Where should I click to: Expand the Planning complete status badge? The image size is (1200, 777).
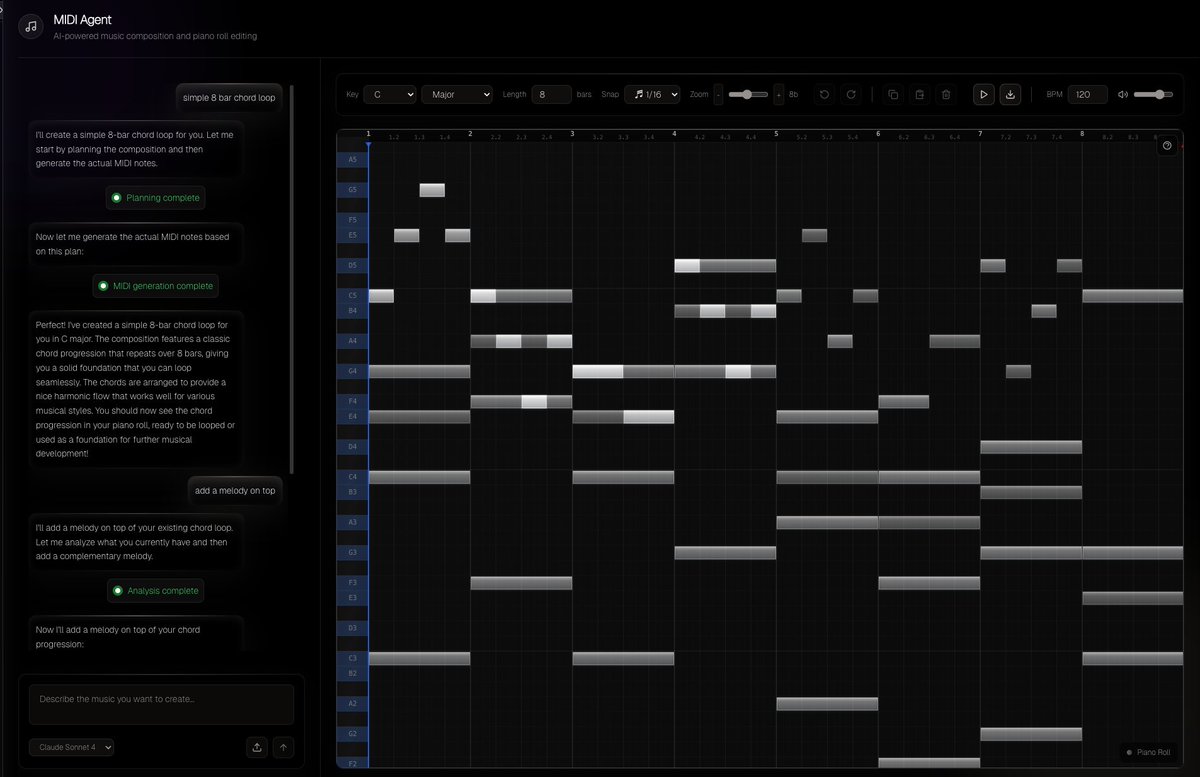155,198
